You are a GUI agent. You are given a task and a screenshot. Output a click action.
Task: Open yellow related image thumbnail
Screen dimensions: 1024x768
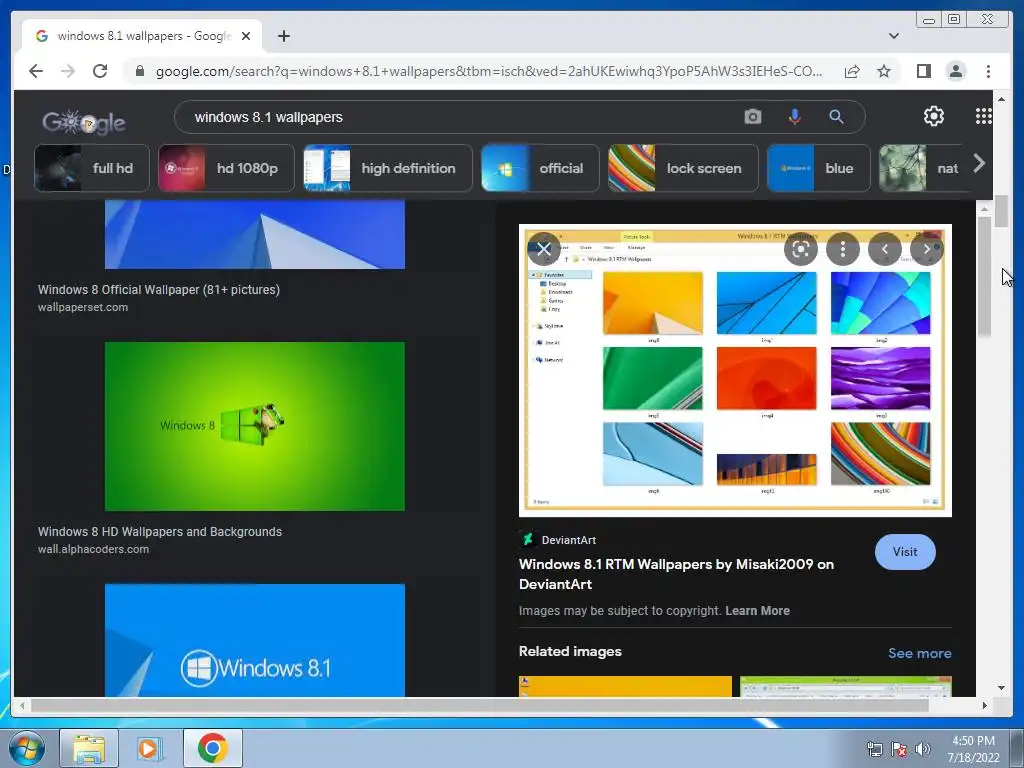click(625, 686)
